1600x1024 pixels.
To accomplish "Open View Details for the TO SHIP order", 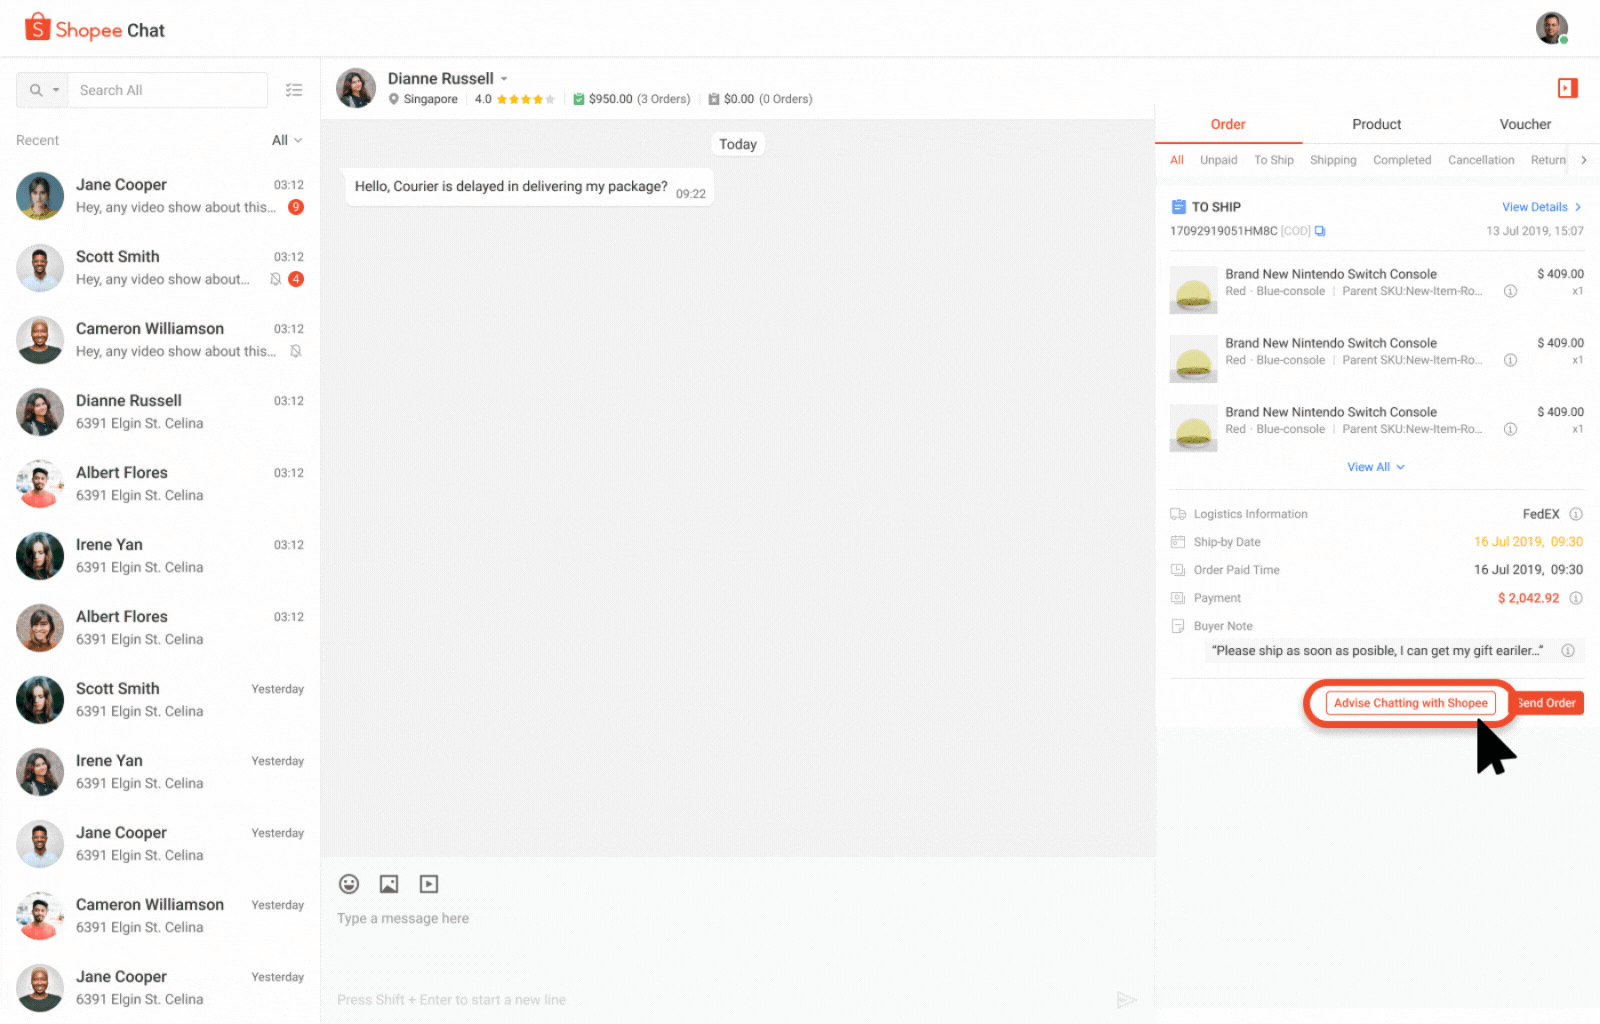I will [1537, 206].
